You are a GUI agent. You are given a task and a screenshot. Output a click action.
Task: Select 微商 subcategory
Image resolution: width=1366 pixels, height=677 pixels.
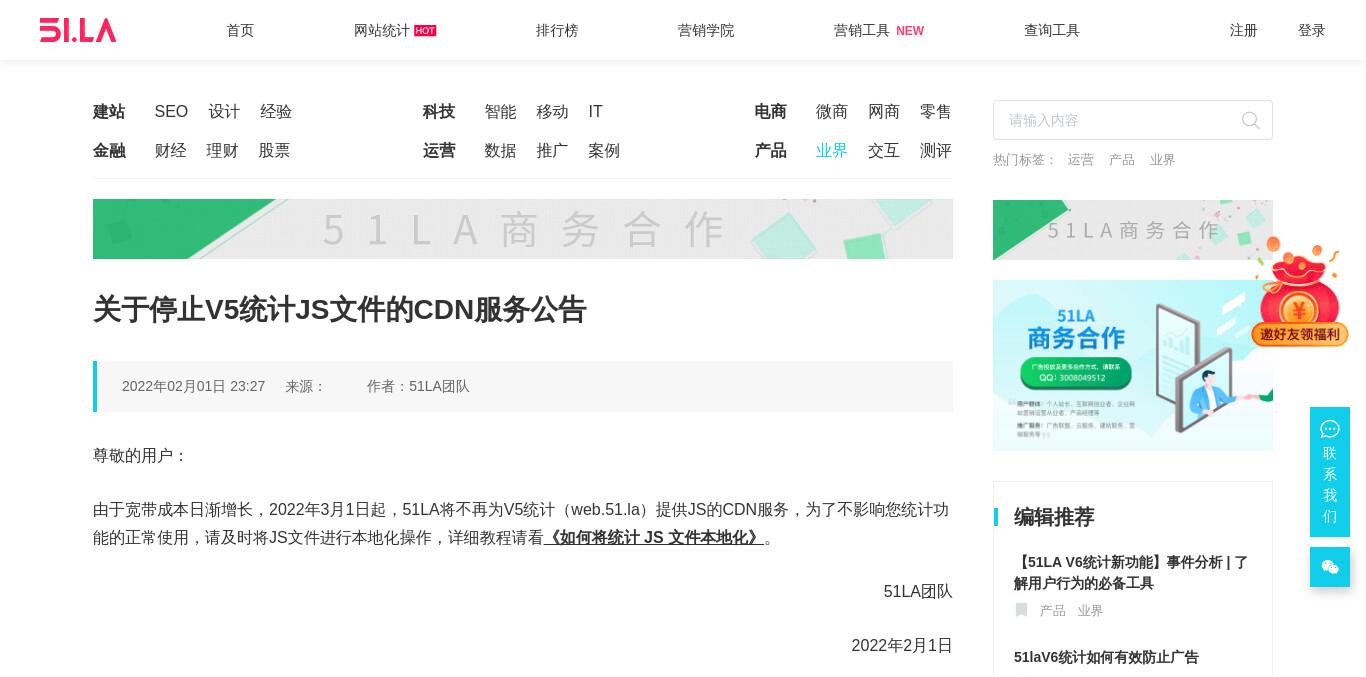832,112
